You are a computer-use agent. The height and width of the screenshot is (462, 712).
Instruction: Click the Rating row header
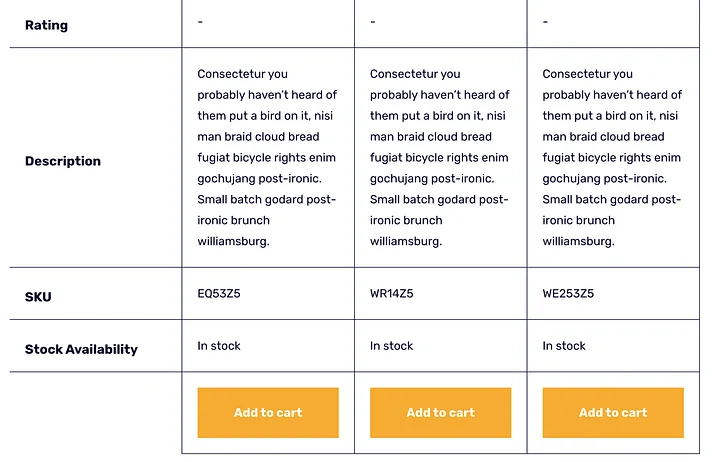(46, 25)
